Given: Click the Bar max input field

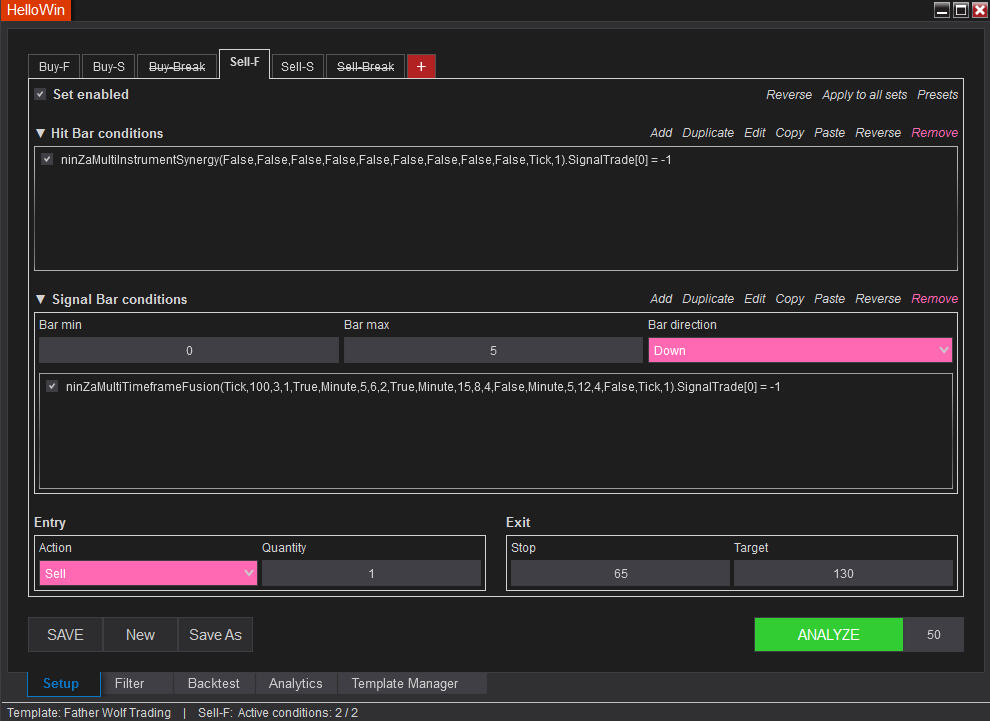Looking at the screenshot, I should [493, 351].
